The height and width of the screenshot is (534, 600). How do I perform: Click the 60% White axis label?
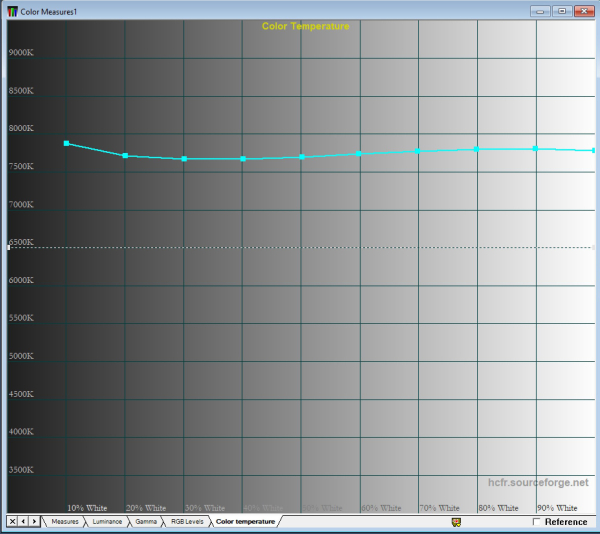click(x=381, y=508)
